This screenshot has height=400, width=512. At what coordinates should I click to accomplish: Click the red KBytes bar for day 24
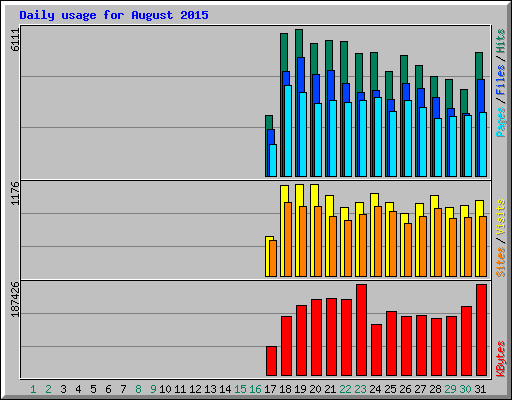[376, 350]
